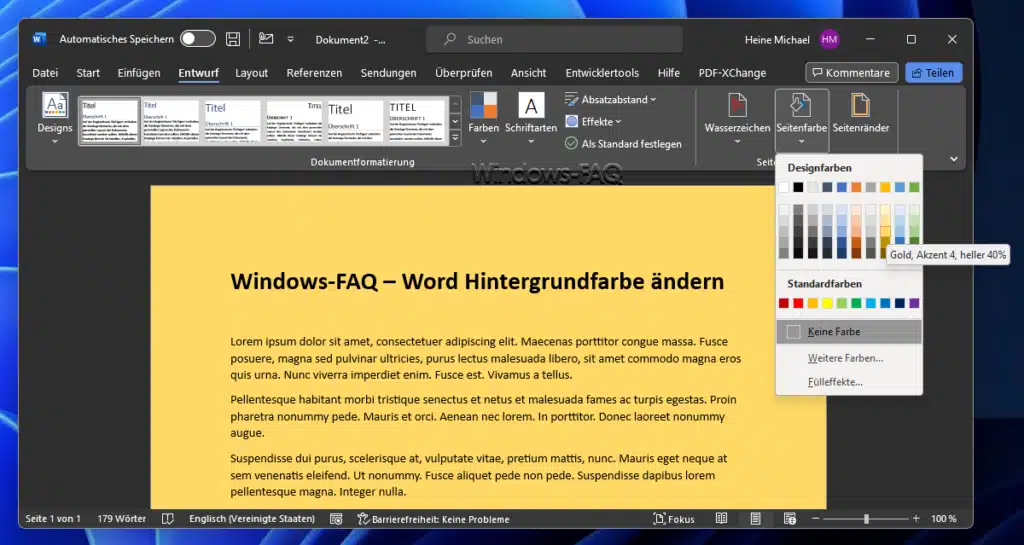Viewport: 1024px width, 545px height.
Task: Expand the document formatting gallery fully
Action: click(455, 138)
